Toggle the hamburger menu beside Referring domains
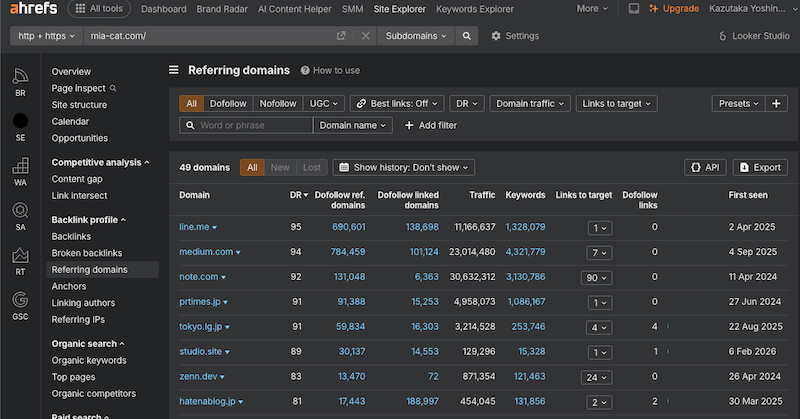800x419 pixels. pyautogui.click(x=174, y=71)
